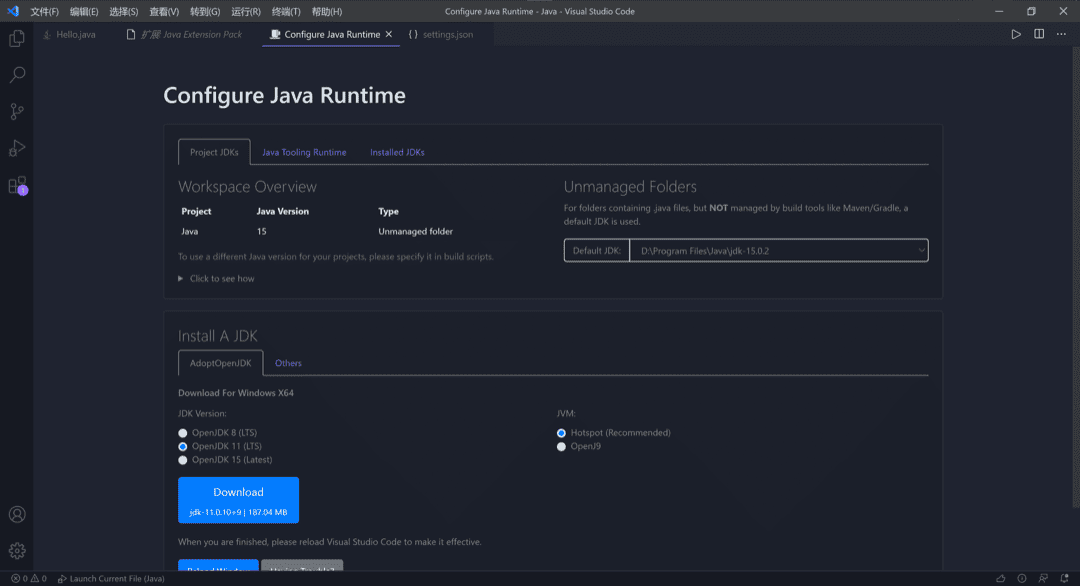The width and height of the screenshot is (1080, 586).
Task: Open the 查看(V) menu
Action: click(164, 12)
